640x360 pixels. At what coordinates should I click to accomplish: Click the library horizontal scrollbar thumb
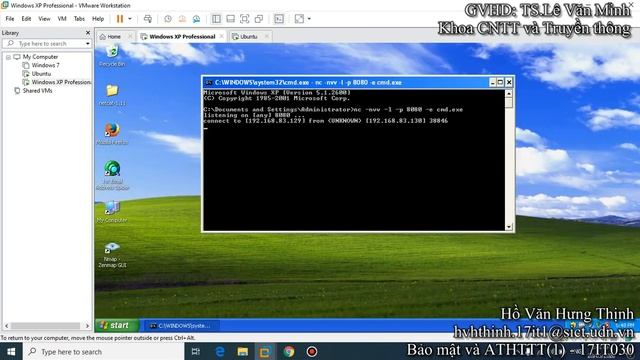(45, 326)
